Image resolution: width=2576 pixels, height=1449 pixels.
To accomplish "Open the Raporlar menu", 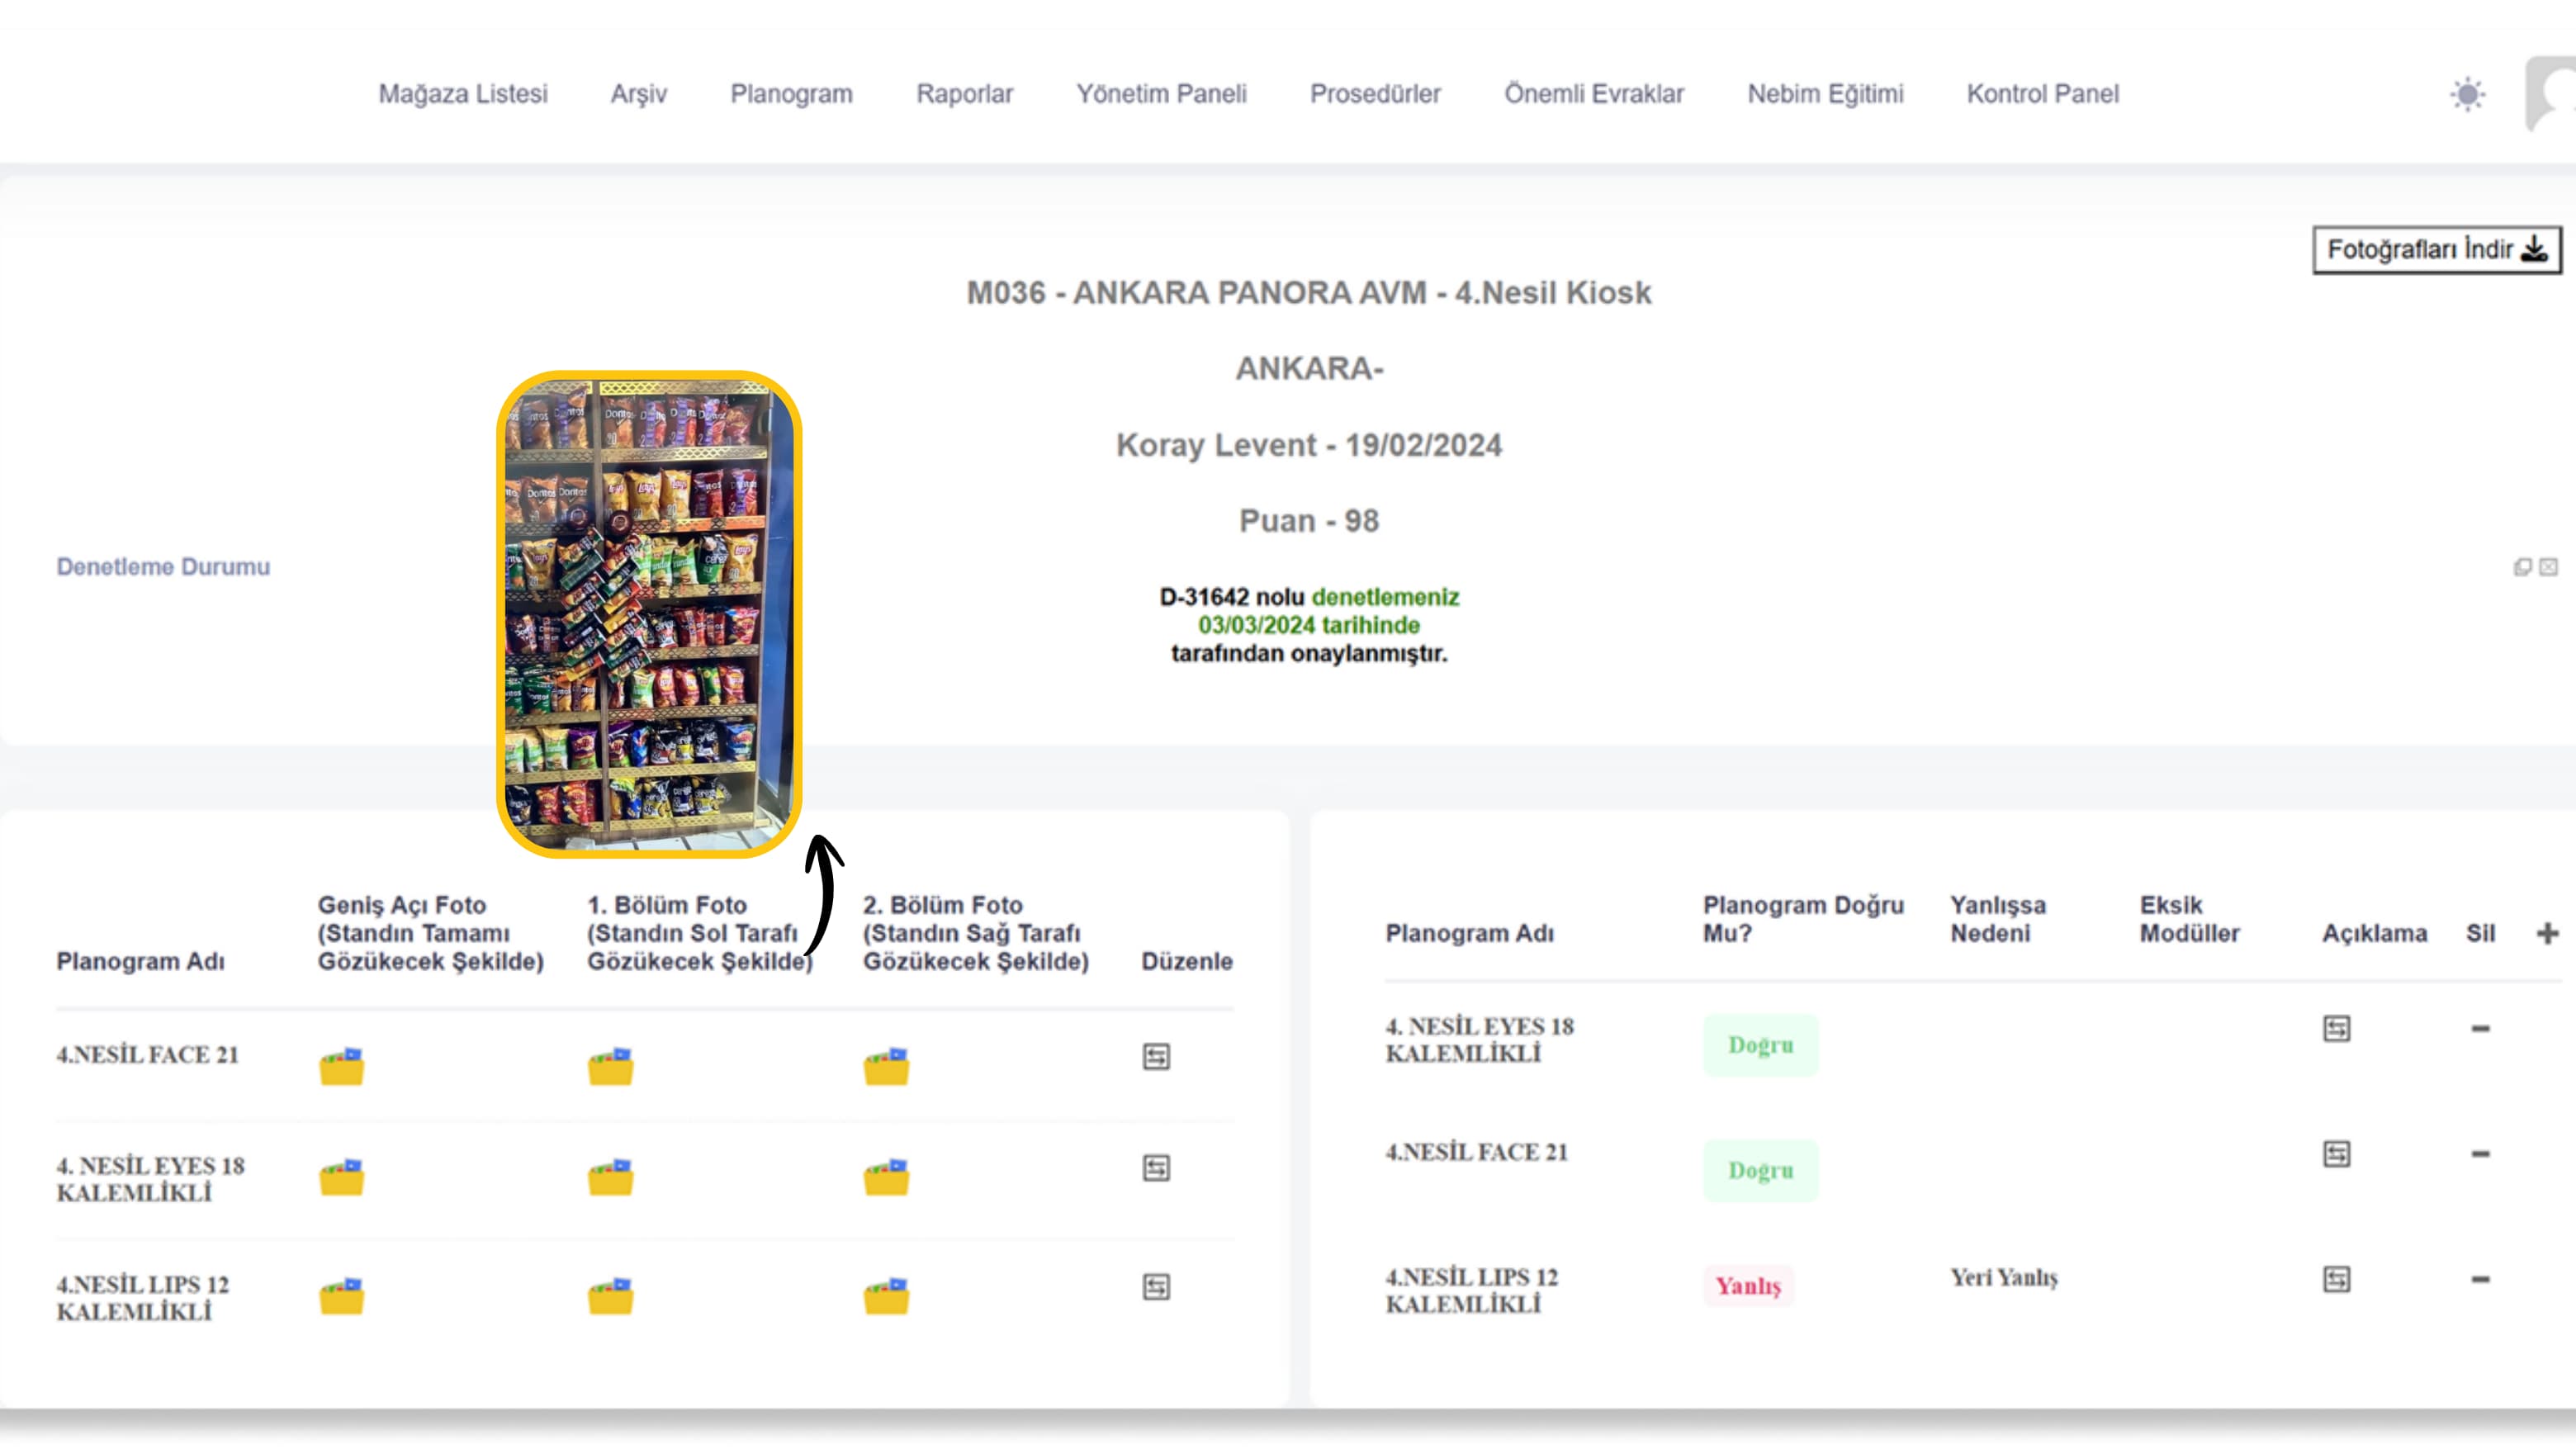I will pos(964,94).
